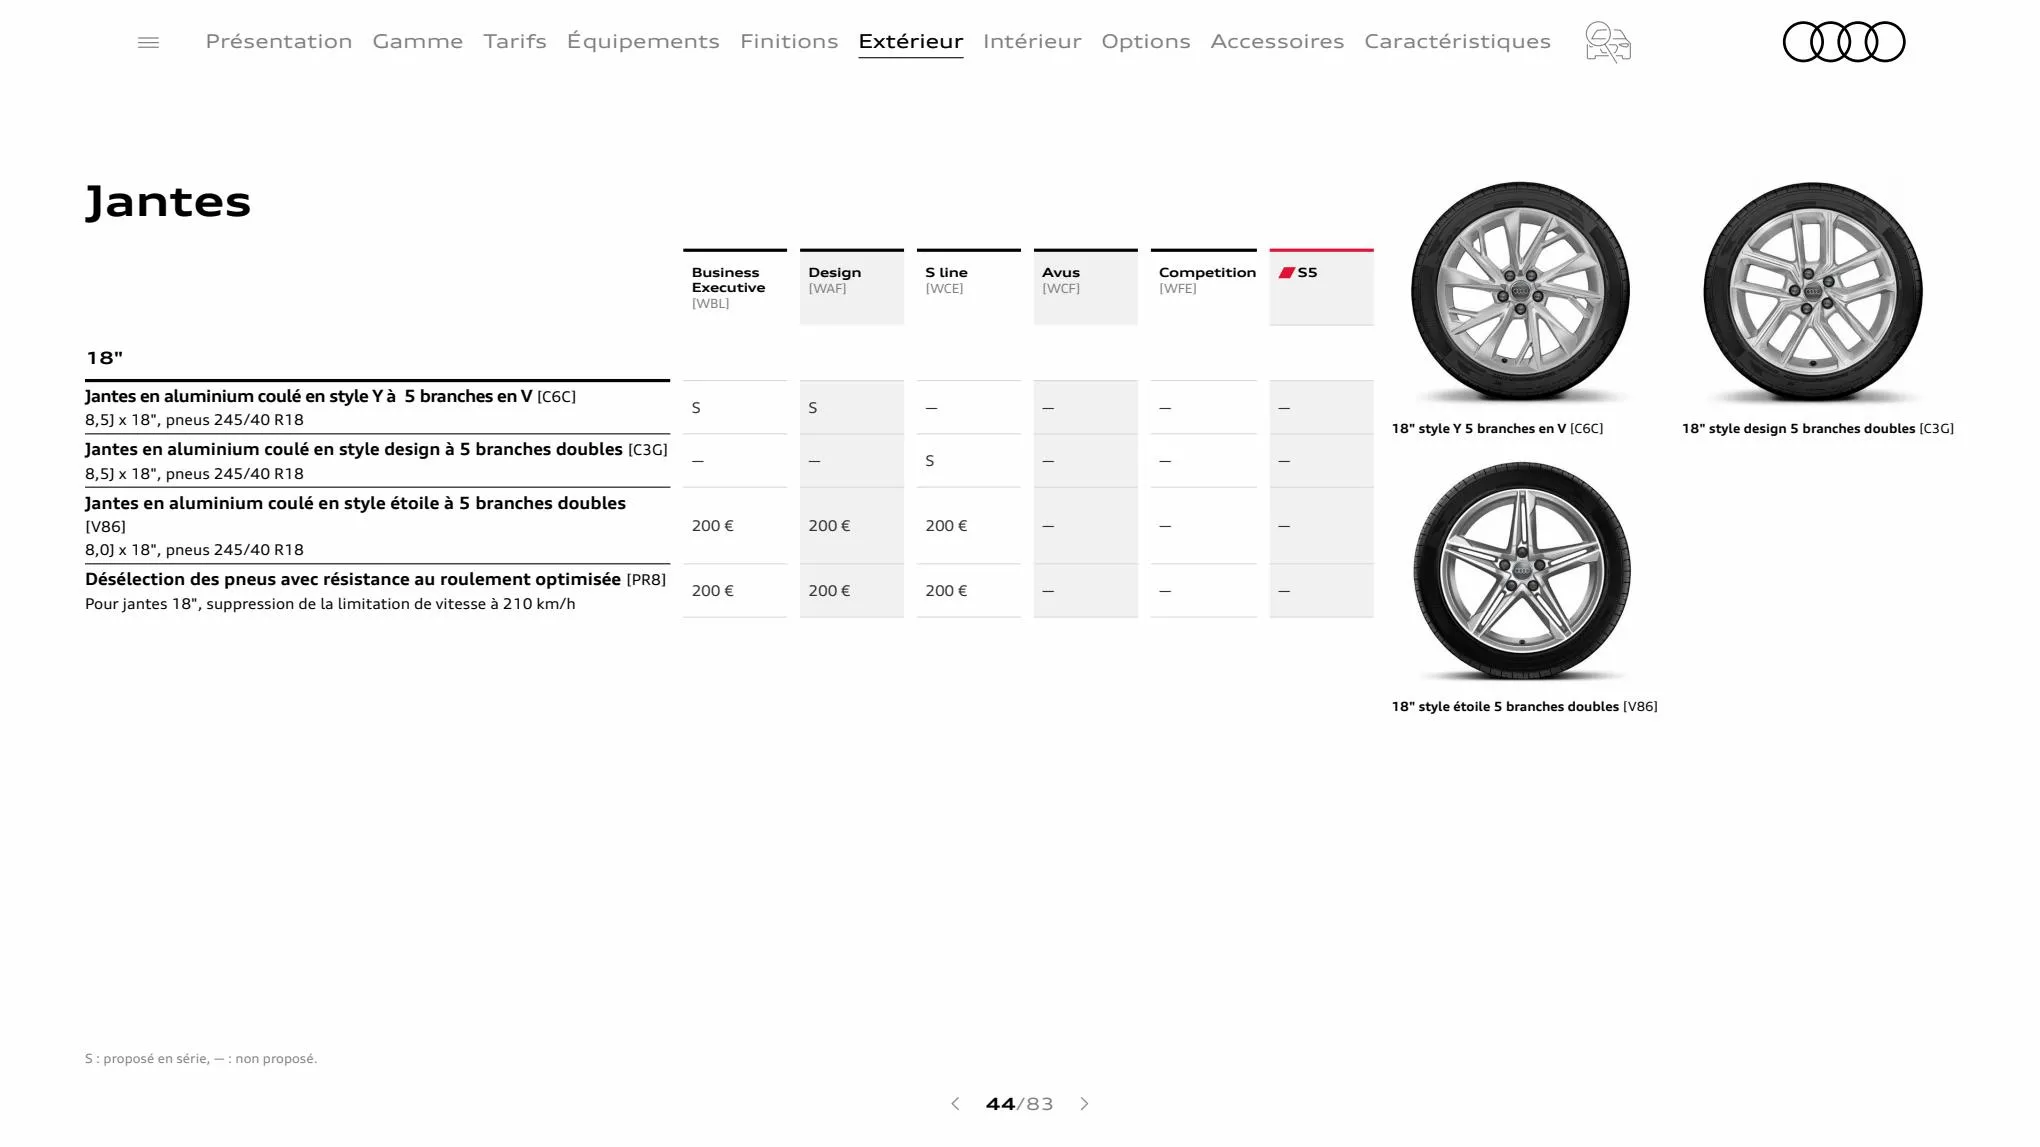Click the Désélection des pneus [PR8] row
Screen dimensions: 2040x1147
[377, 591]
